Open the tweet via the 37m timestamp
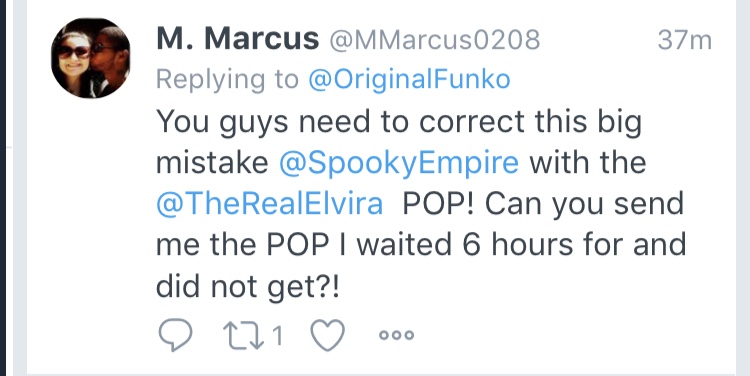 684,40
